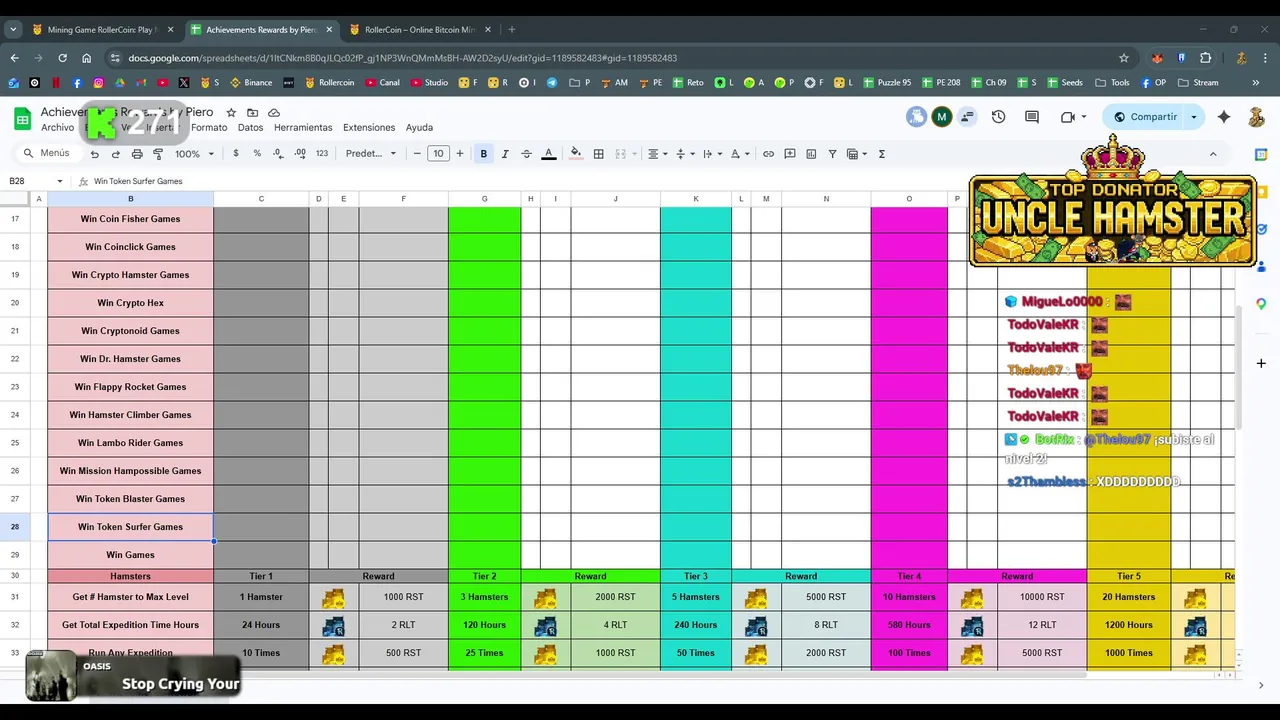Apply percent format with the % button
The height and width of the screenshot is (720, 1280).
point(257,154)
